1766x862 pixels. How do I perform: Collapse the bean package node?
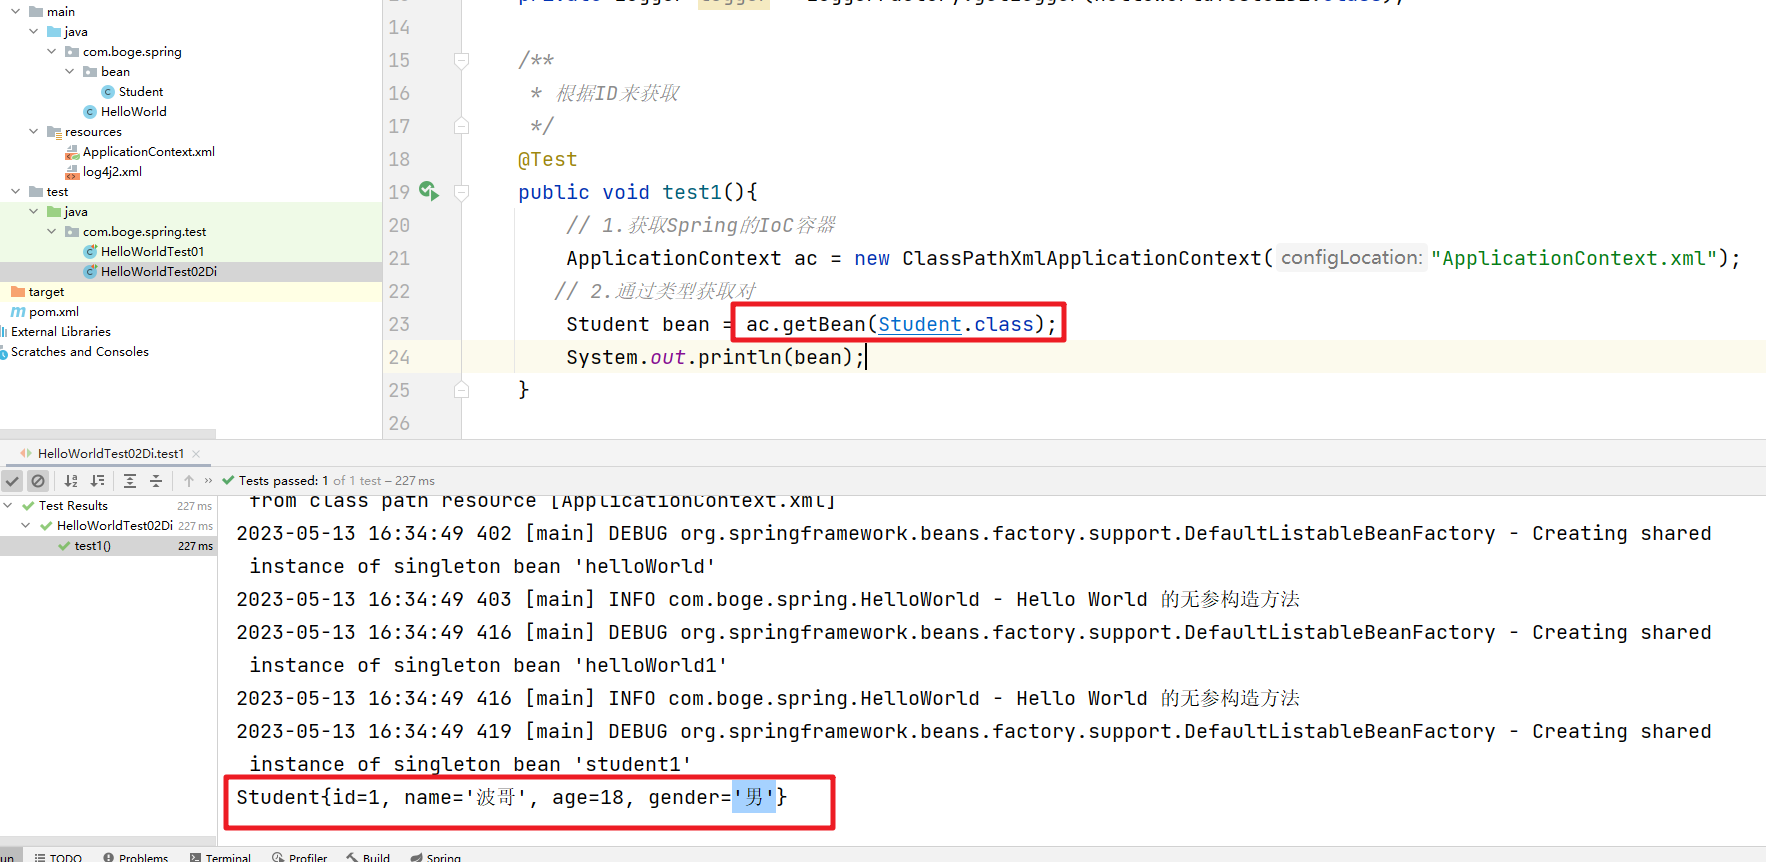tap(69, 72)
